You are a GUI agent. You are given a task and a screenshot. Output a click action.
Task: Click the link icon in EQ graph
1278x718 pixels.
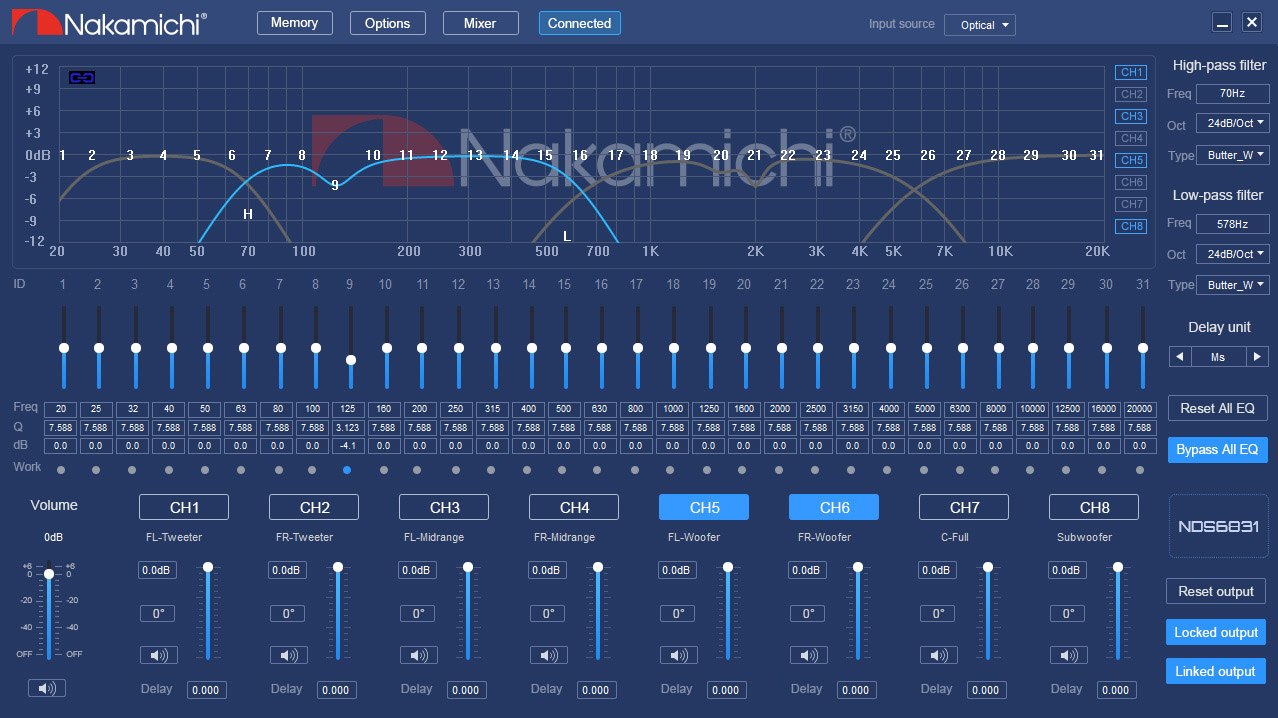point(82,77)
